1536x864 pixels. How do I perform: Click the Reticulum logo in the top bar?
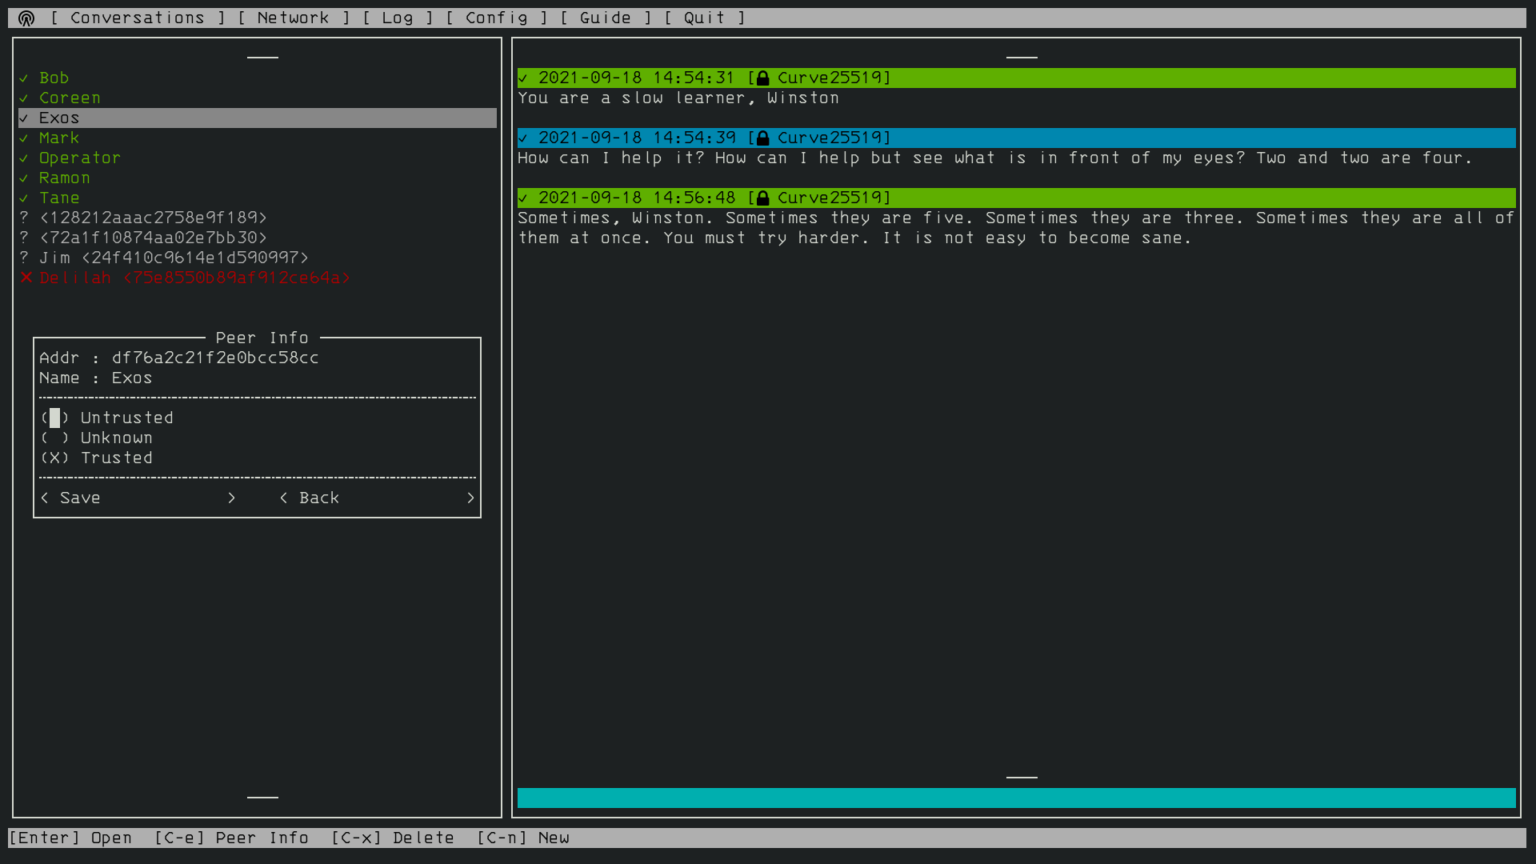click(25, 17)
